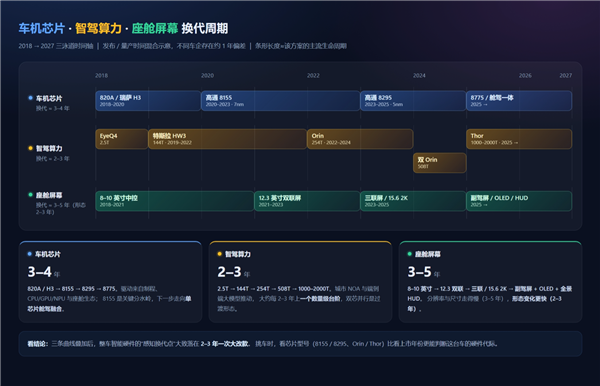Click the 车机芯片 title in the summary card
The width and height of the screenshot is (600, 386).
click(47, 254)
